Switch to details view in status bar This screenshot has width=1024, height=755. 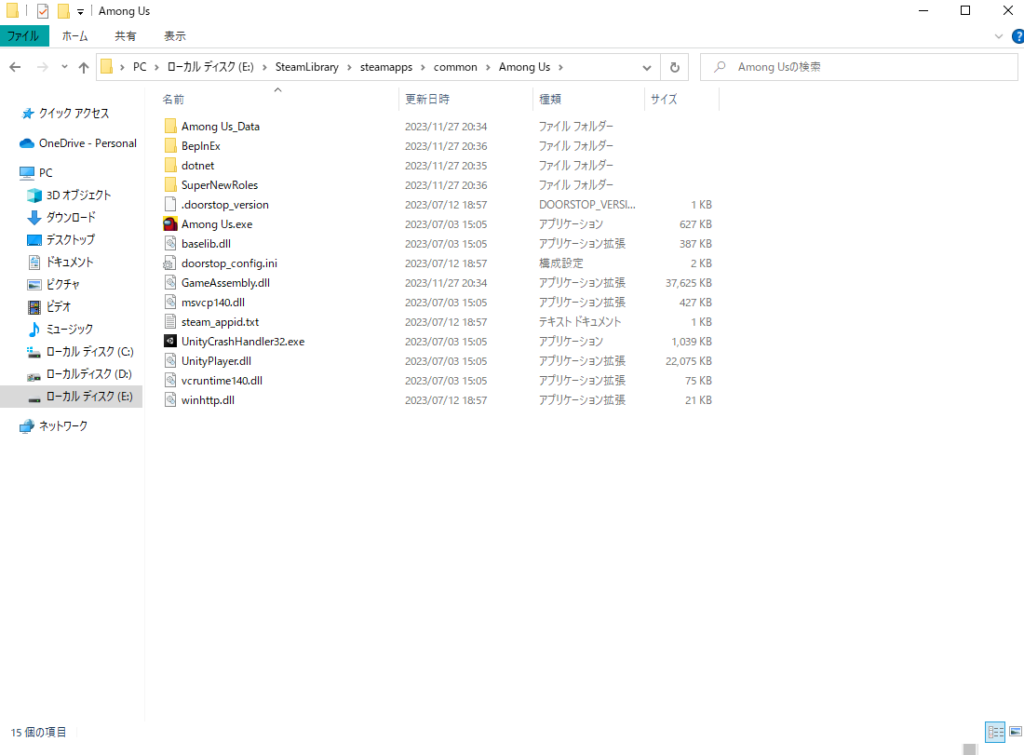pos(994,732)
